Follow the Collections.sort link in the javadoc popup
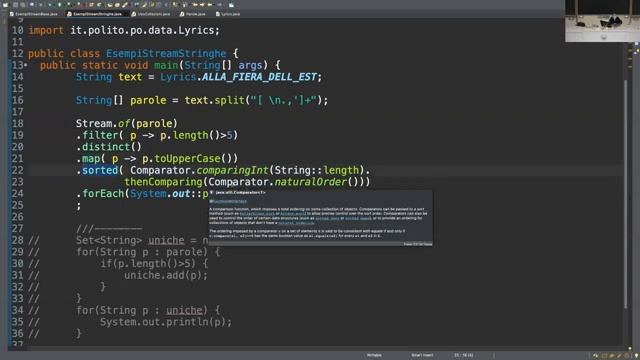This screenshot has height=360, width=640. click(257, 213)
